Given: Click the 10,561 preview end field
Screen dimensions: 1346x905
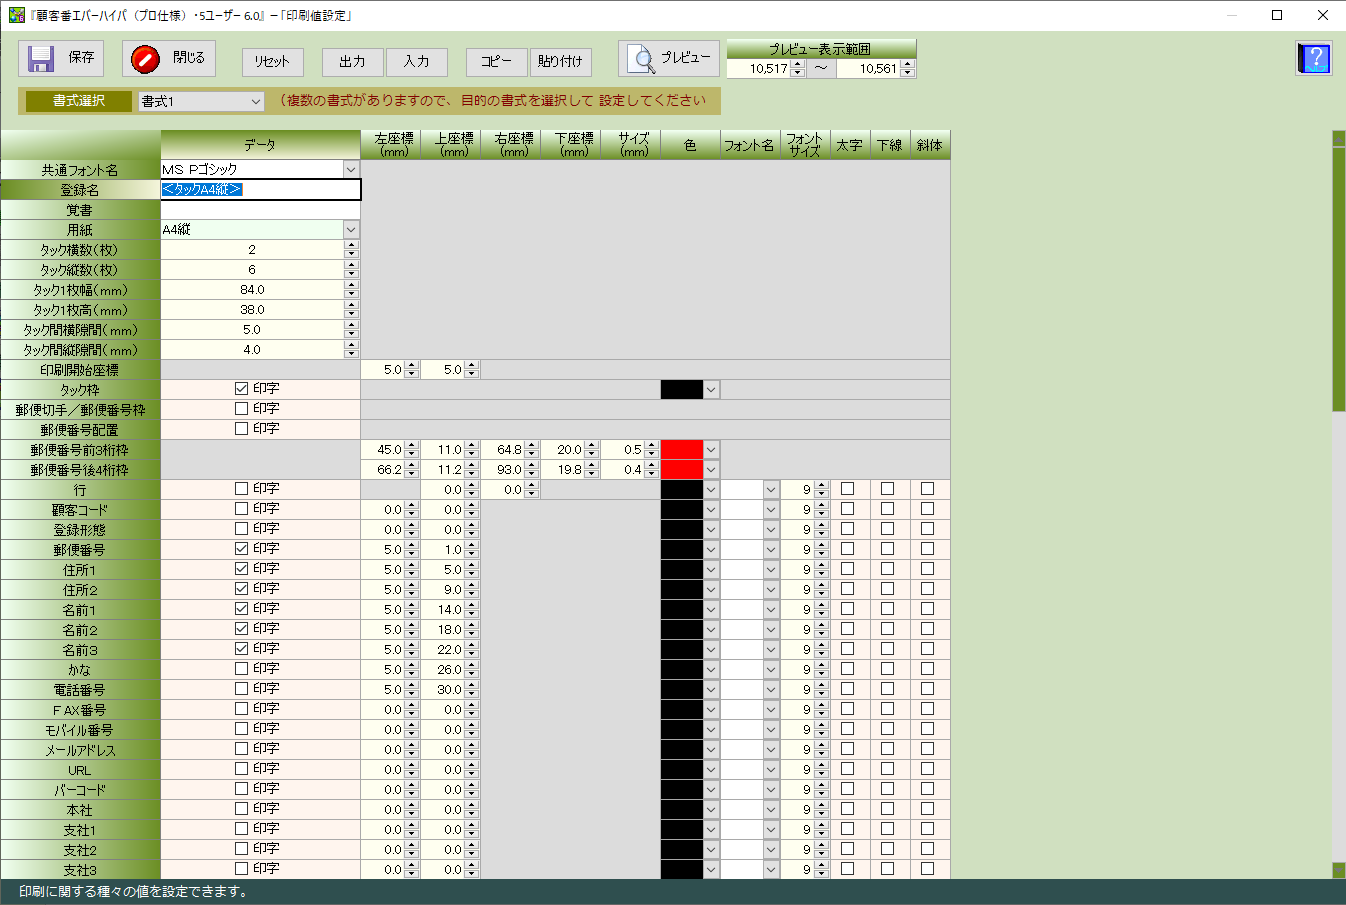Looking at the screenshot, I should pos(869,69).
